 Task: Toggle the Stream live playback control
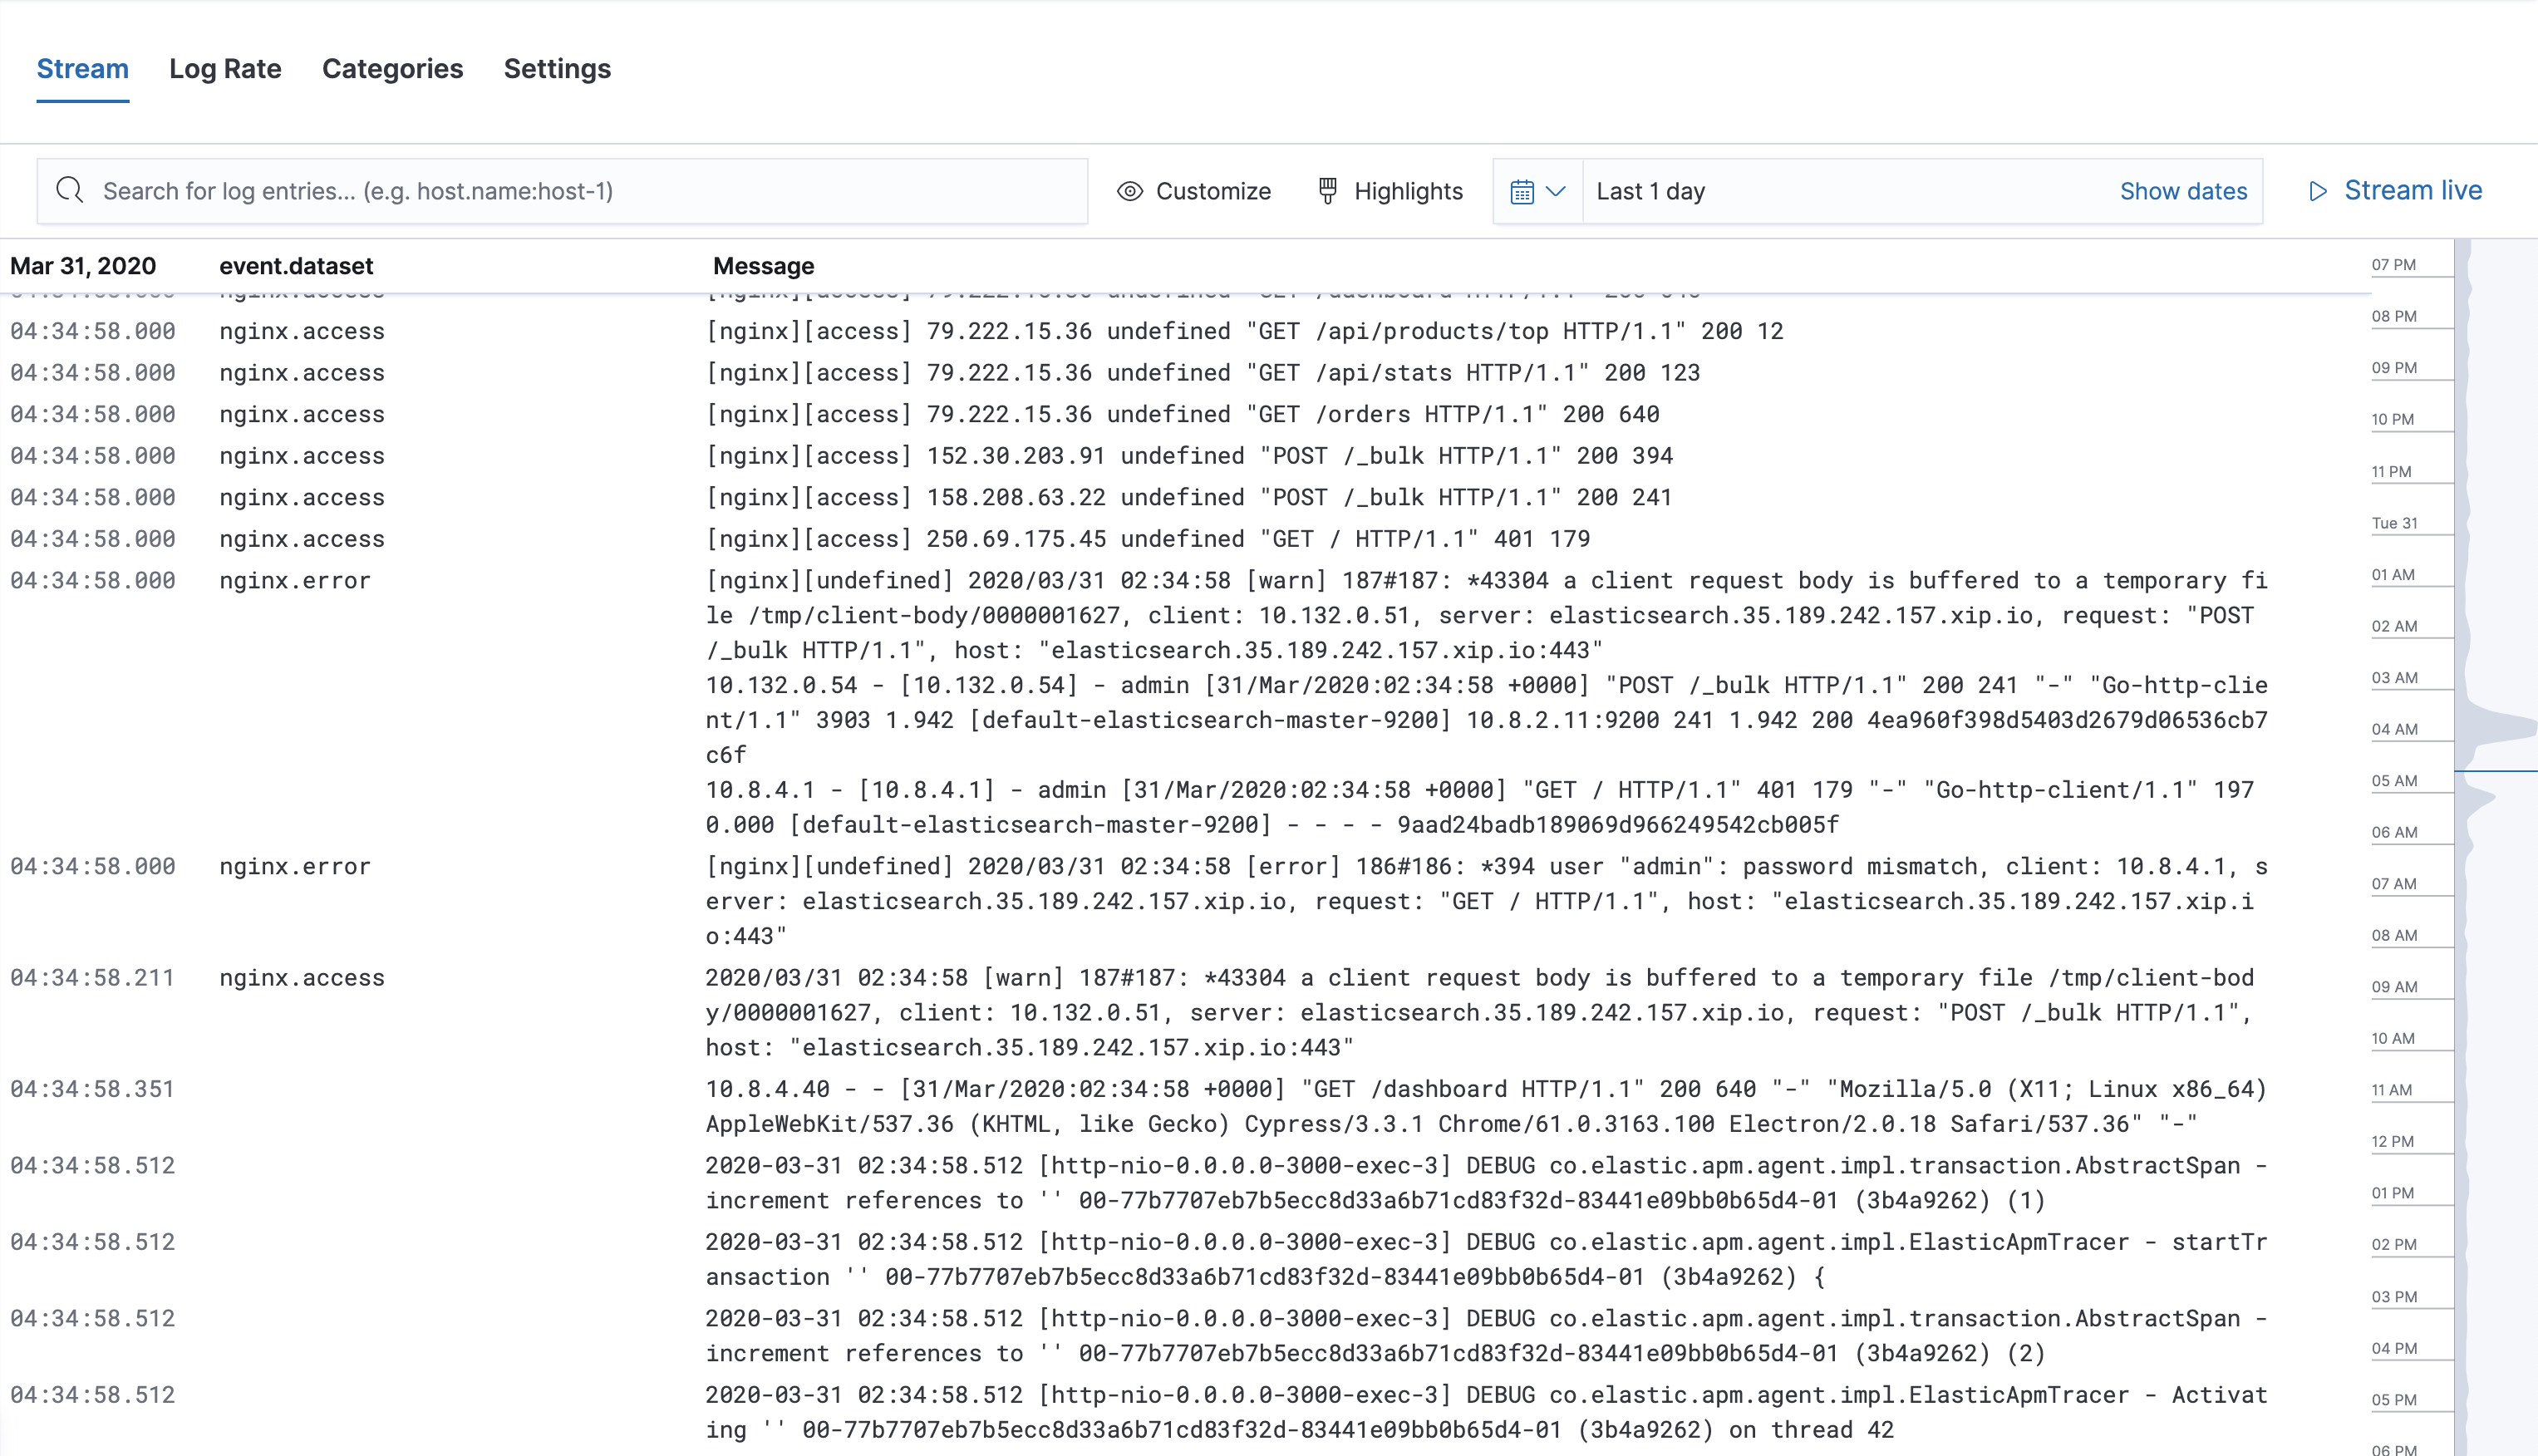coord(2397,190)
